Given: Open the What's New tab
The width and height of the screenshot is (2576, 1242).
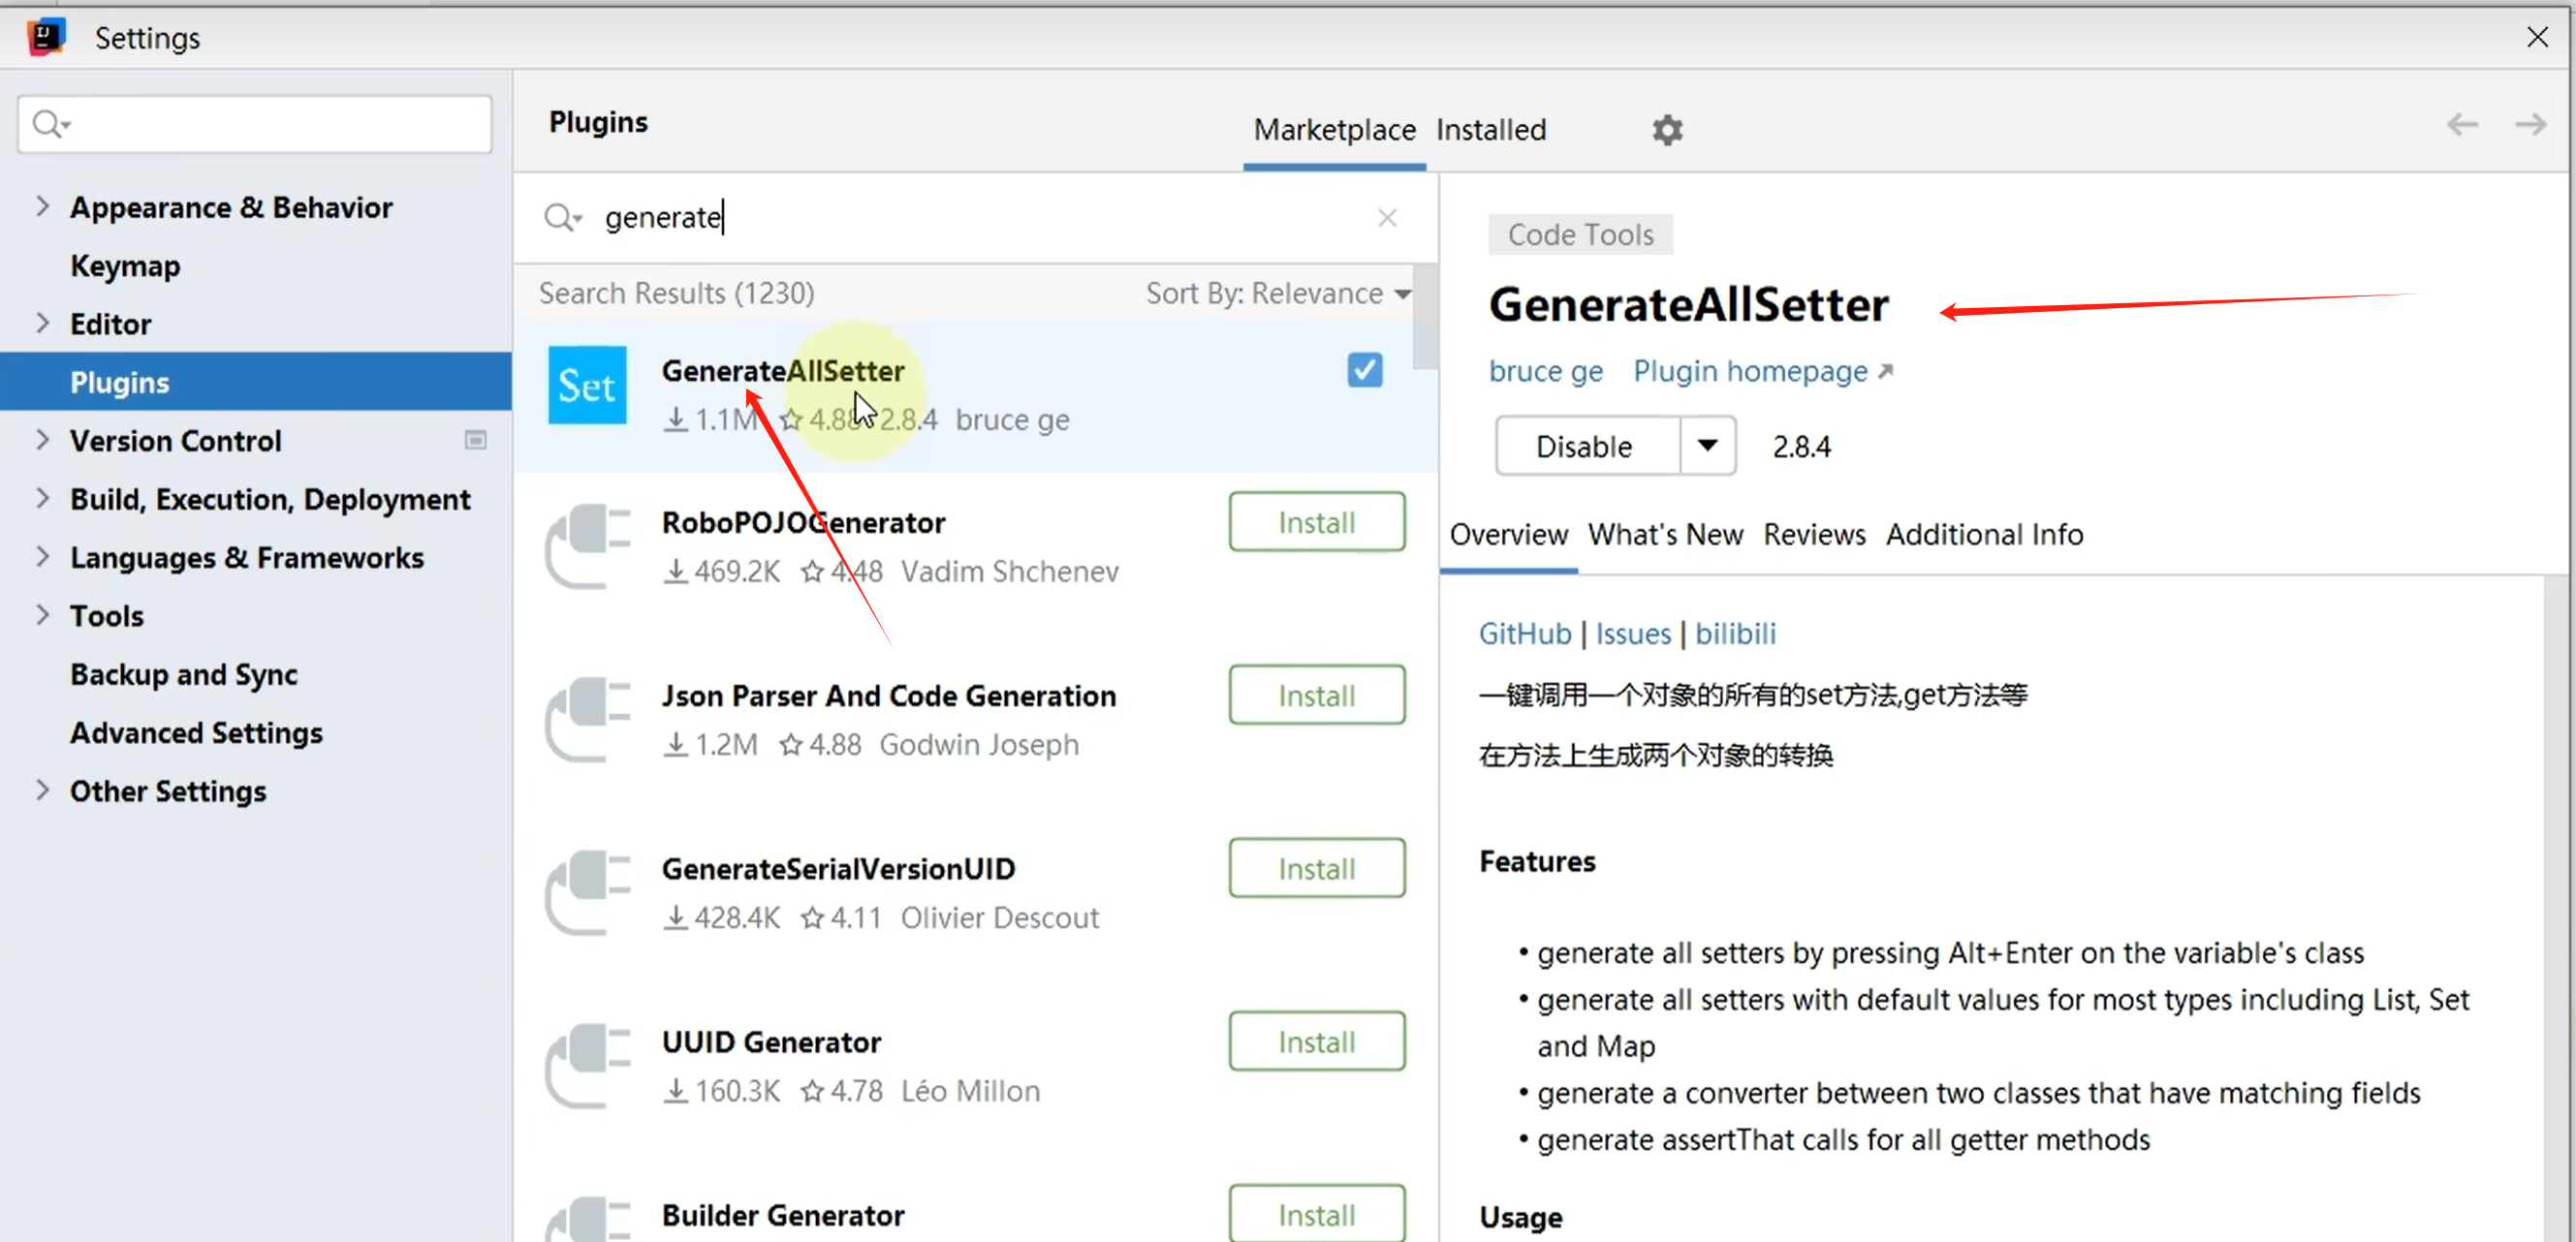Looking at the screenshot, I should click(1665, 535).
